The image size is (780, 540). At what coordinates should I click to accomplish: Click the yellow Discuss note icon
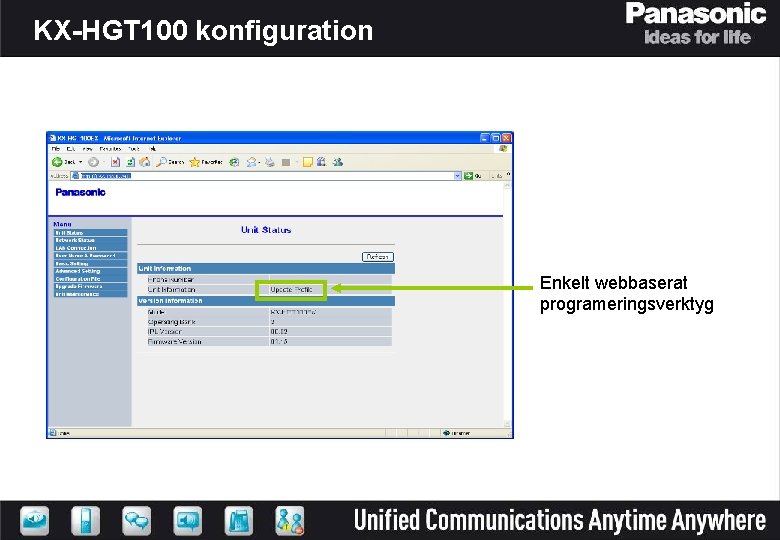pos(307,162)
